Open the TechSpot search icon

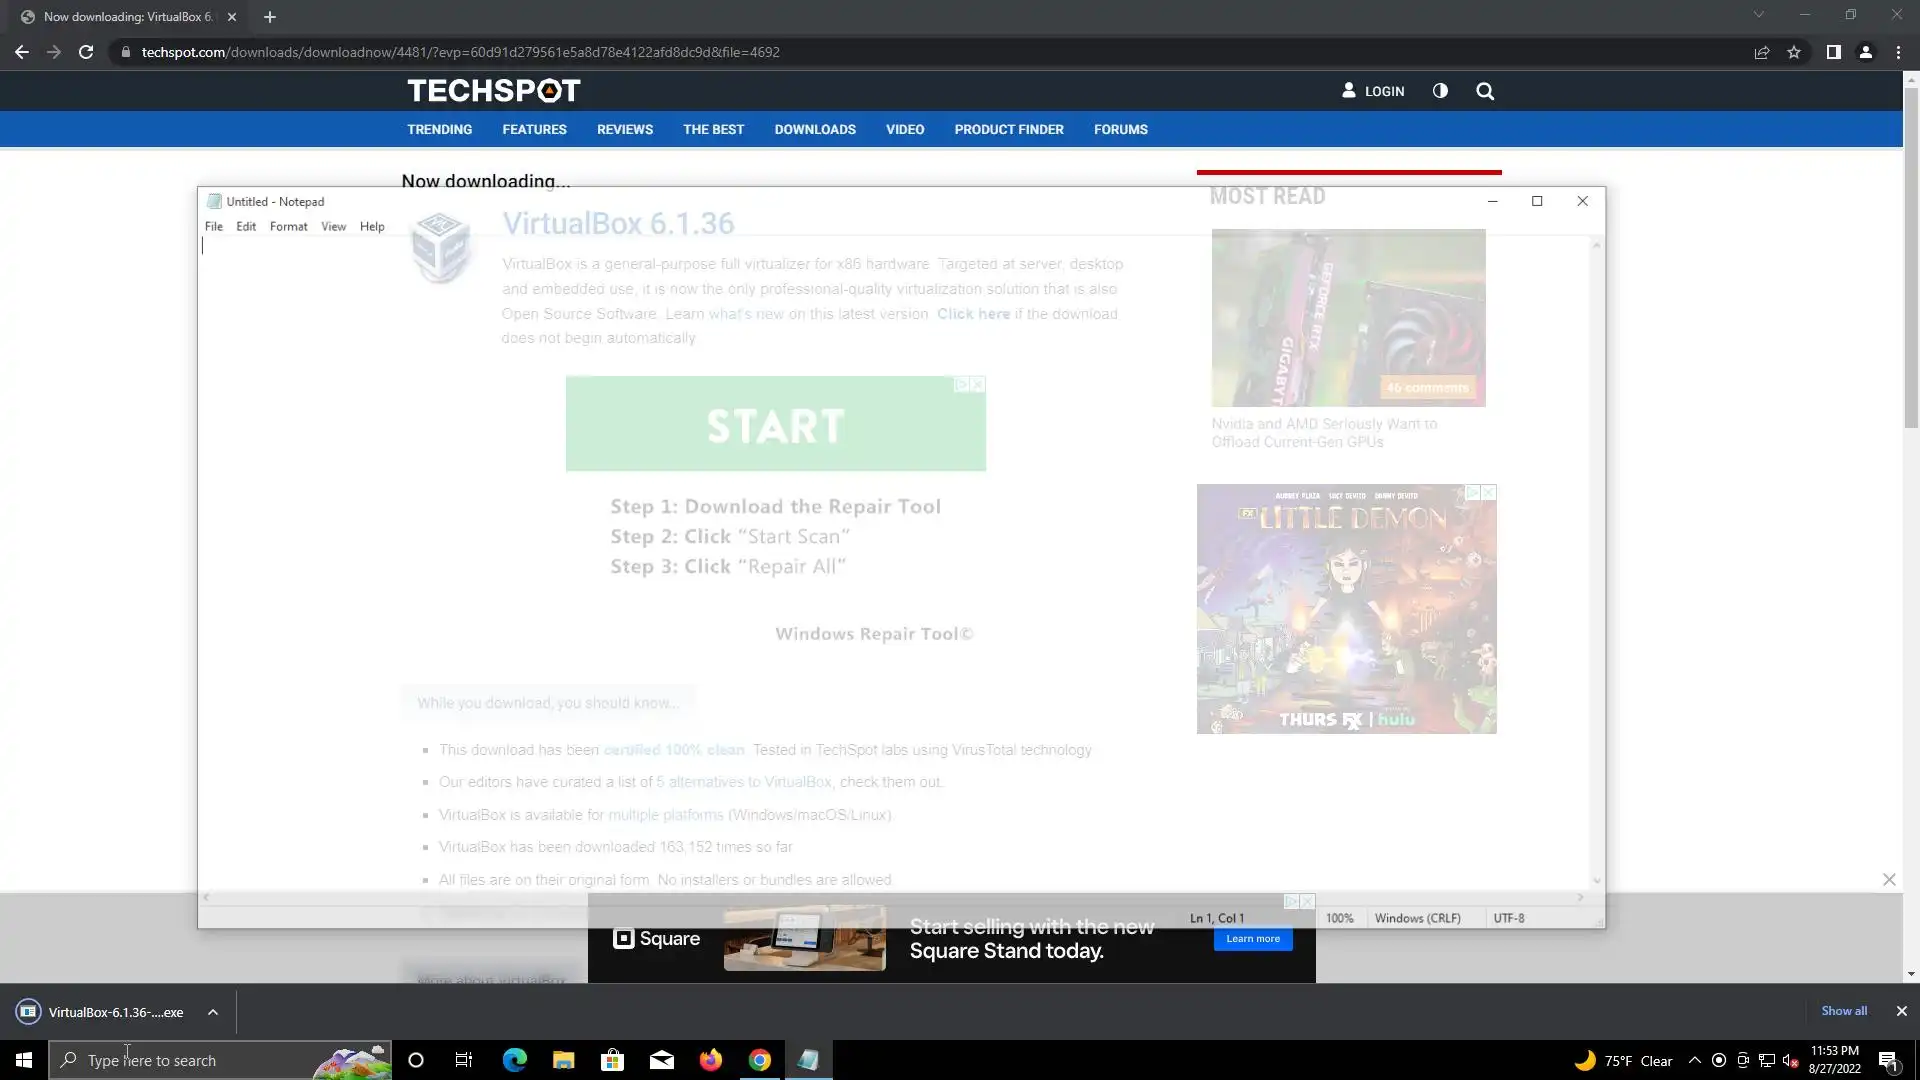(x=1485, y=91)
